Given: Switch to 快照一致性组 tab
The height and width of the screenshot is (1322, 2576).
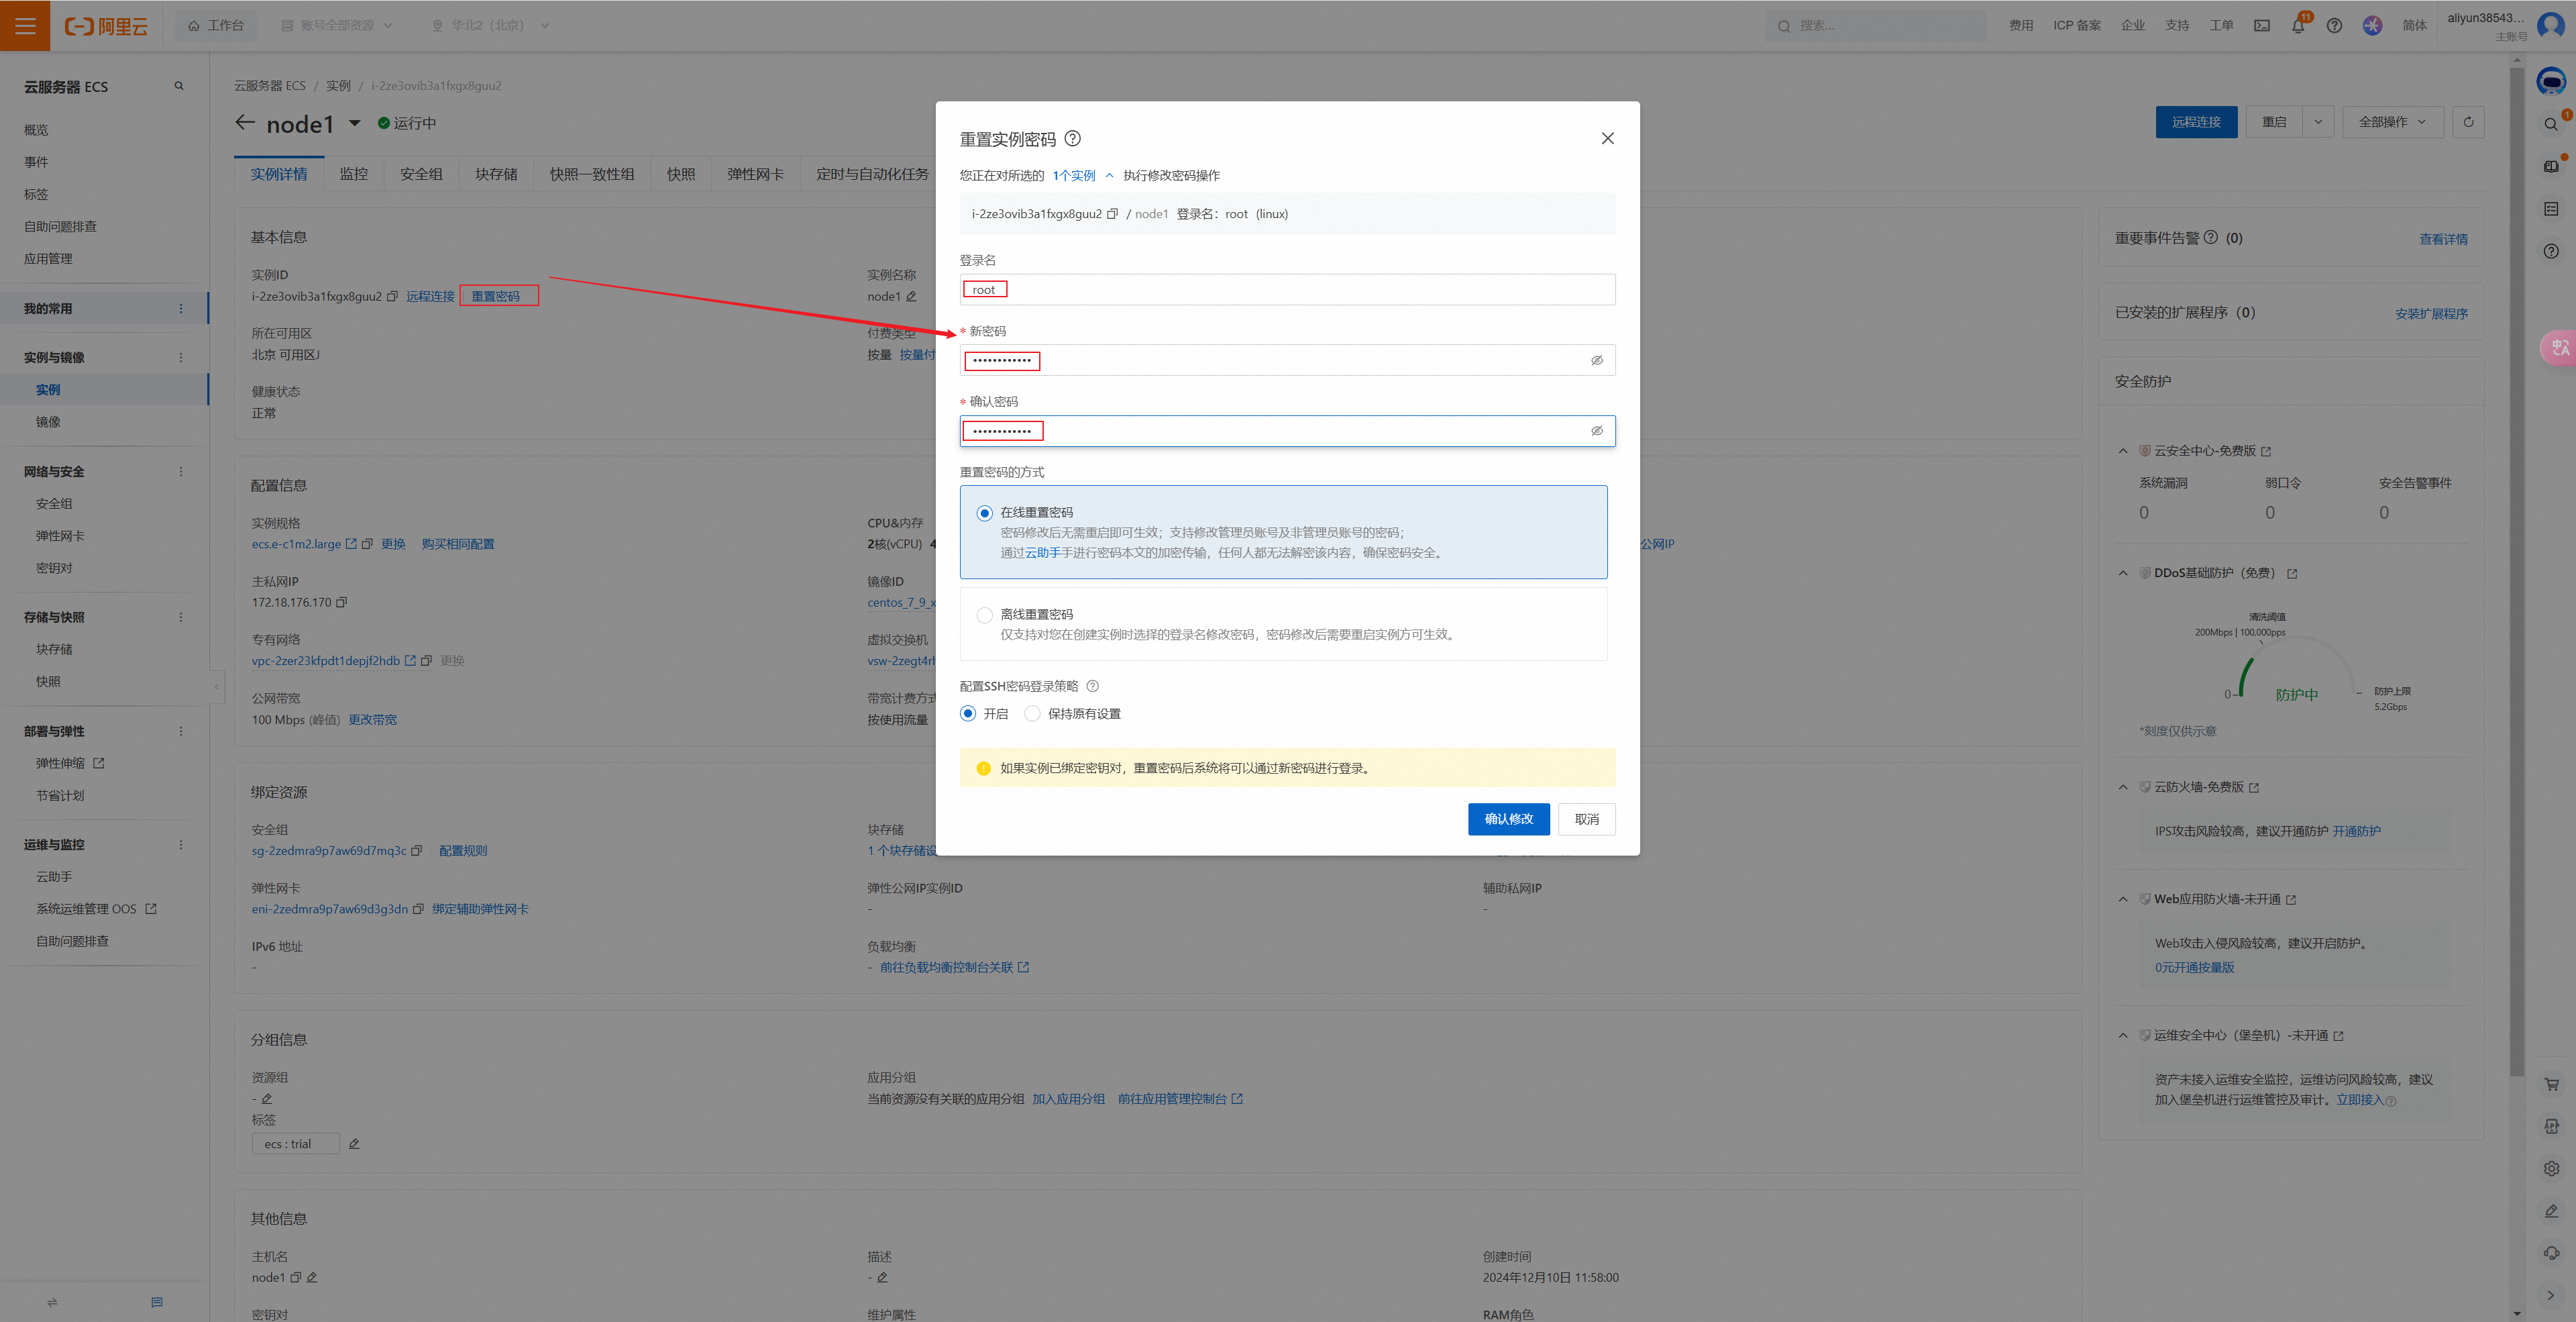Looking at the screenshot, I should click(x=592, y=174).
